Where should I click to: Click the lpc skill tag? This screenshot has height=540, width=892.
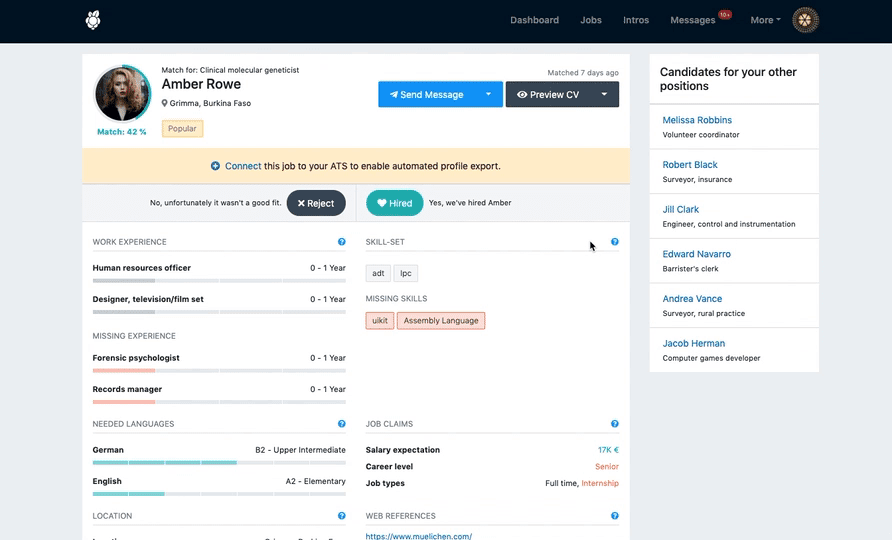pos(406,273)
